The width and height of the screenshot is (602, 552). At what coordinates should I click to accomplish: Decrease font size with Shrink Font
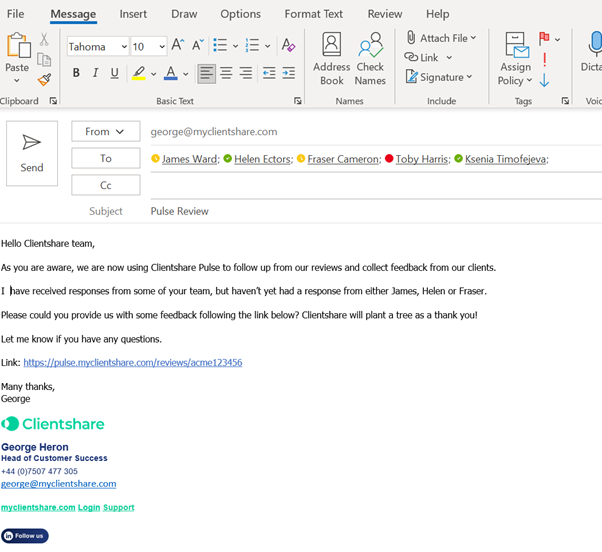click(197, 45)
